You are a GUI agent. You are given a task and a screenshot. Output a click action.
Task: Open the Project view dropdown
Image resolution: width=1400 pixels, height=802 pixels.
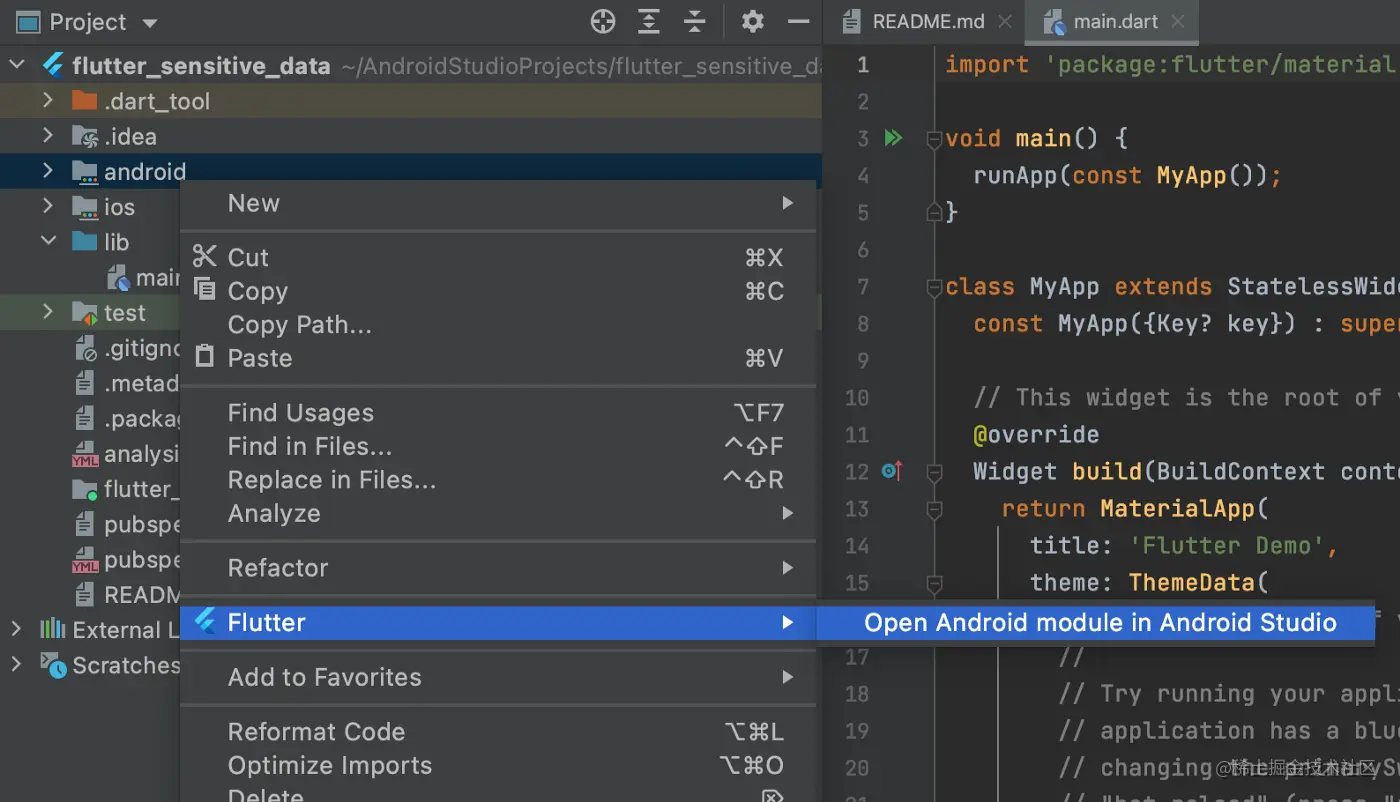(150, 23)
